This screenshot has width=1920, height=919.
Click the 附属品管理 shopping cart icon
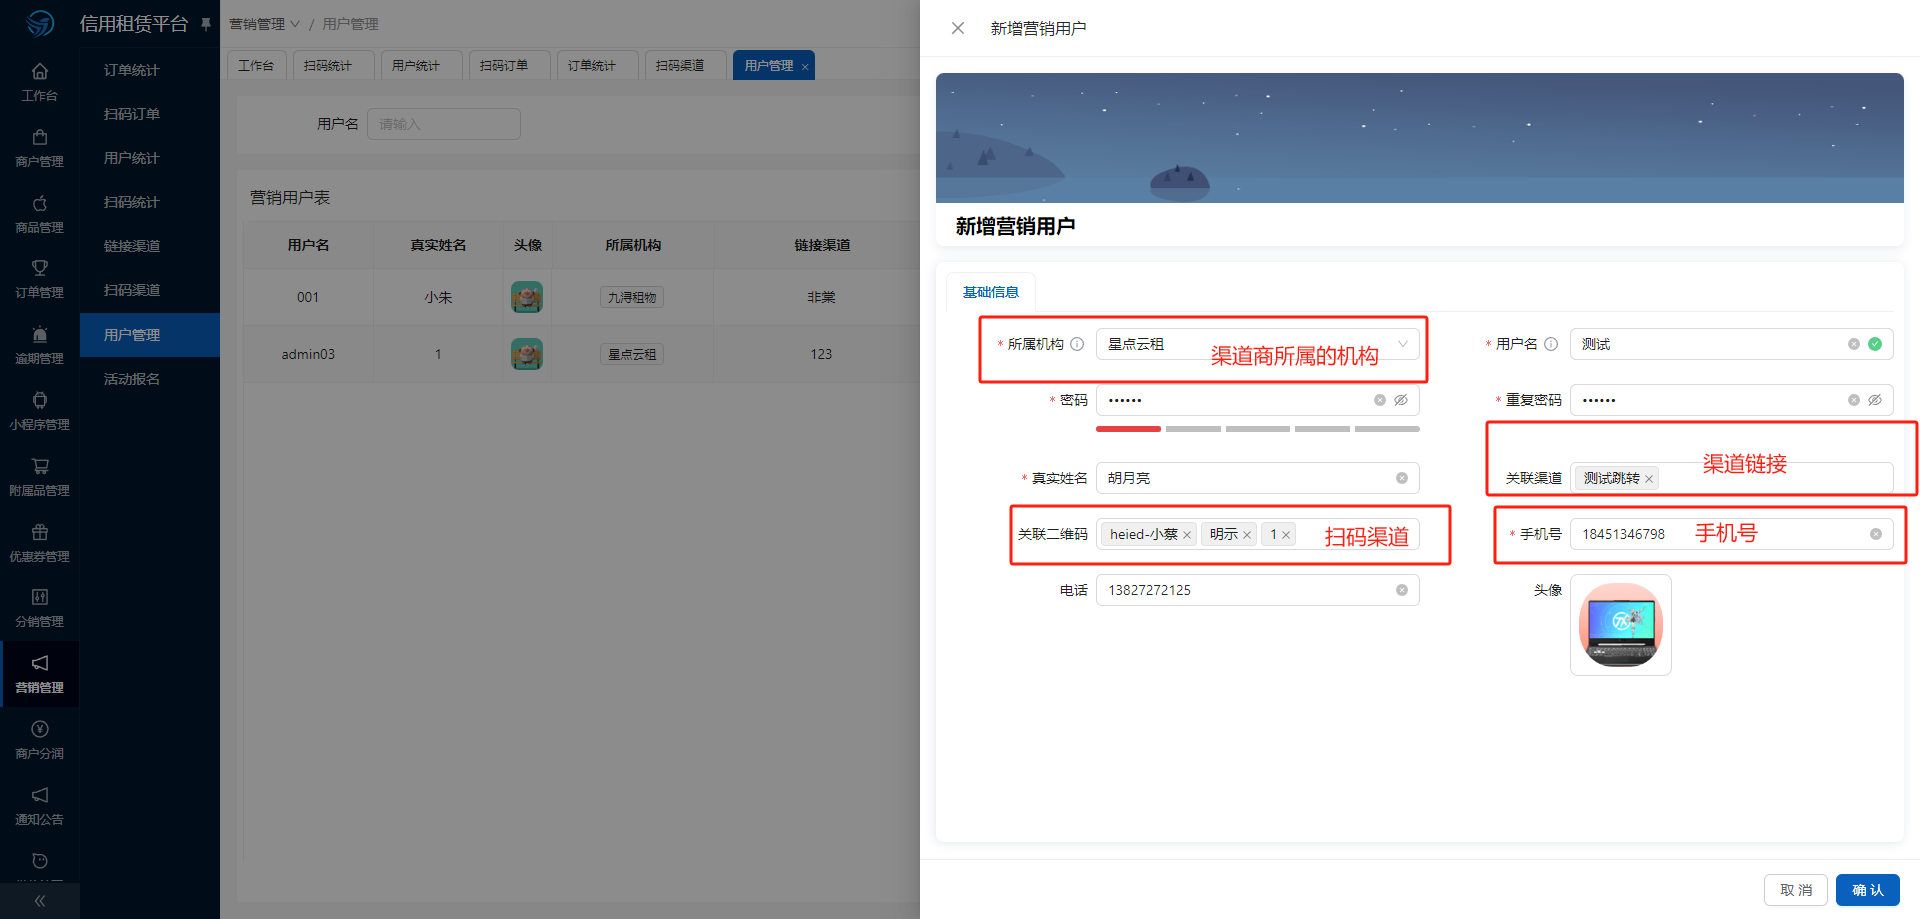pyautogui.click(x=39, y=466)
